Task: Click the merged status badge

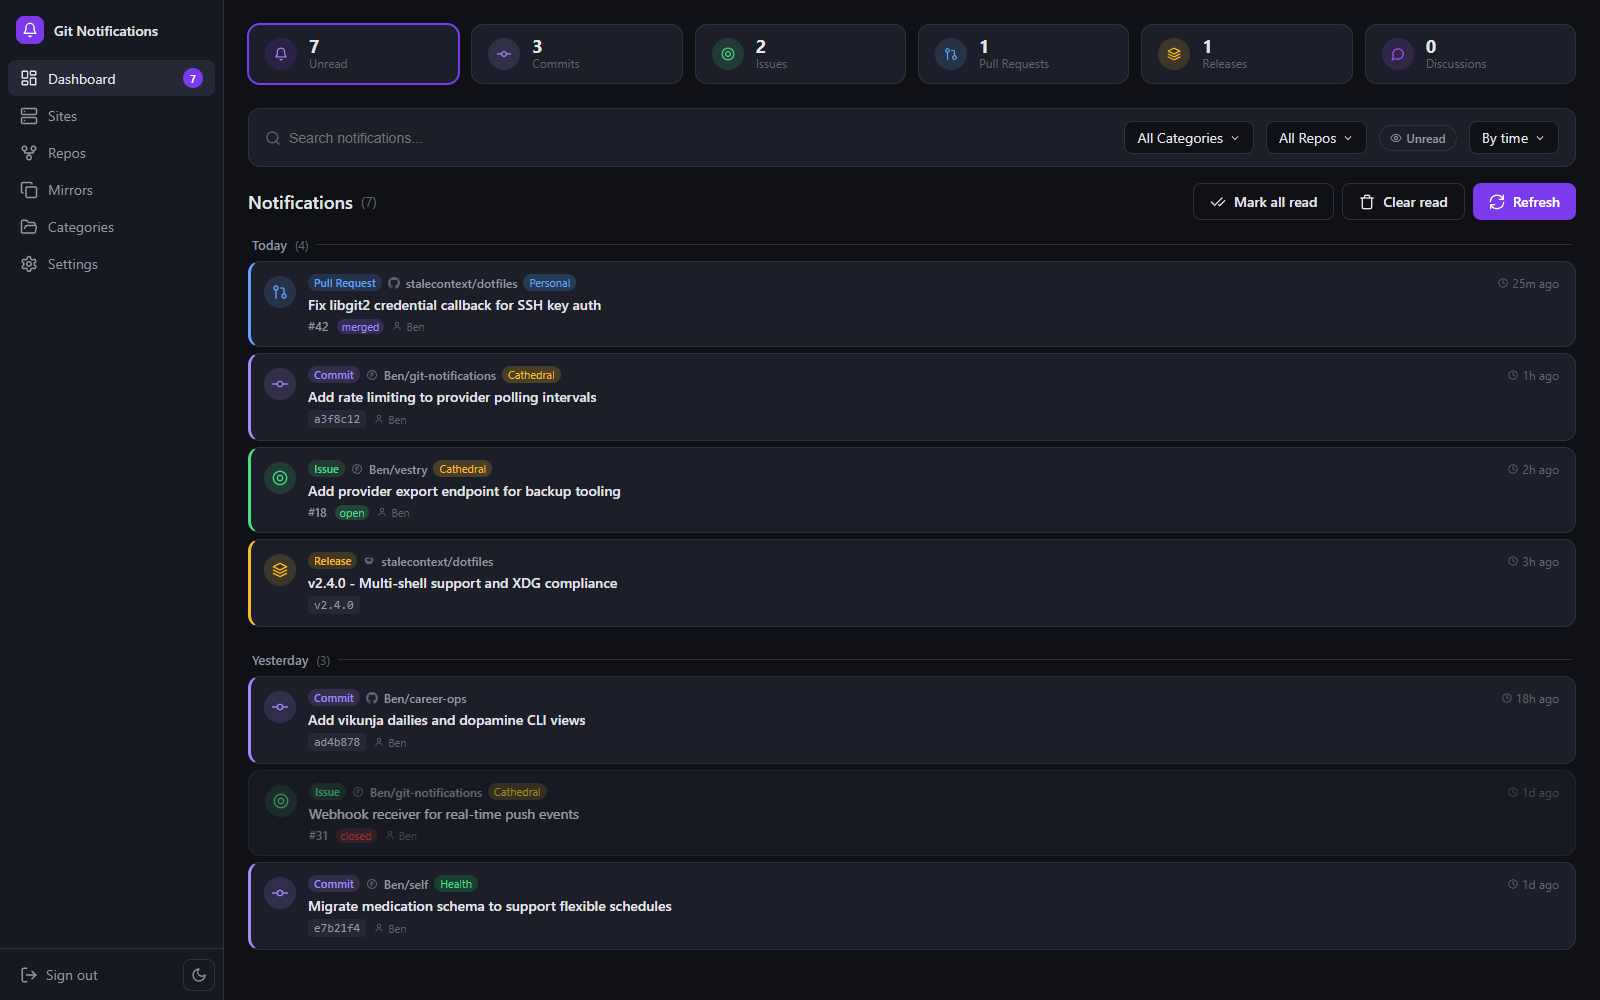Action: click(x=360, y=327)
